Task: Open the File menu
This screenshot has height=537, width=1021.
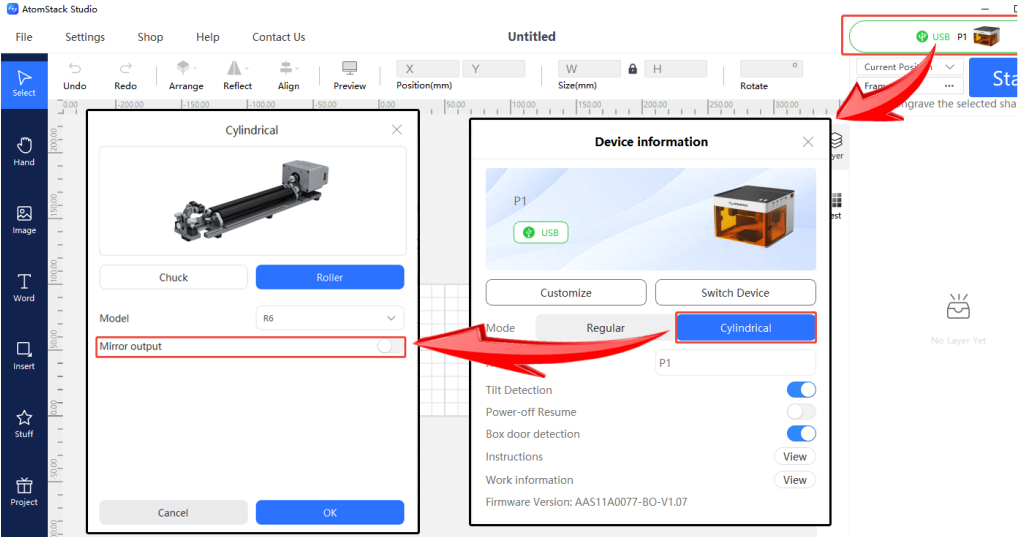Action: coord(24,37)
